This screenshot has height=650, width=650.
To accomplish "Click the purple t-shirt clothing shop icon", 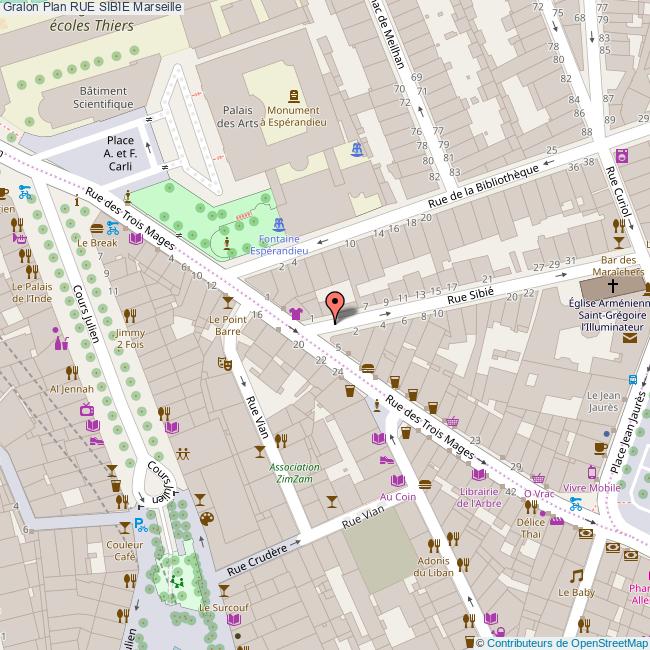I will [x=294, y=314].
